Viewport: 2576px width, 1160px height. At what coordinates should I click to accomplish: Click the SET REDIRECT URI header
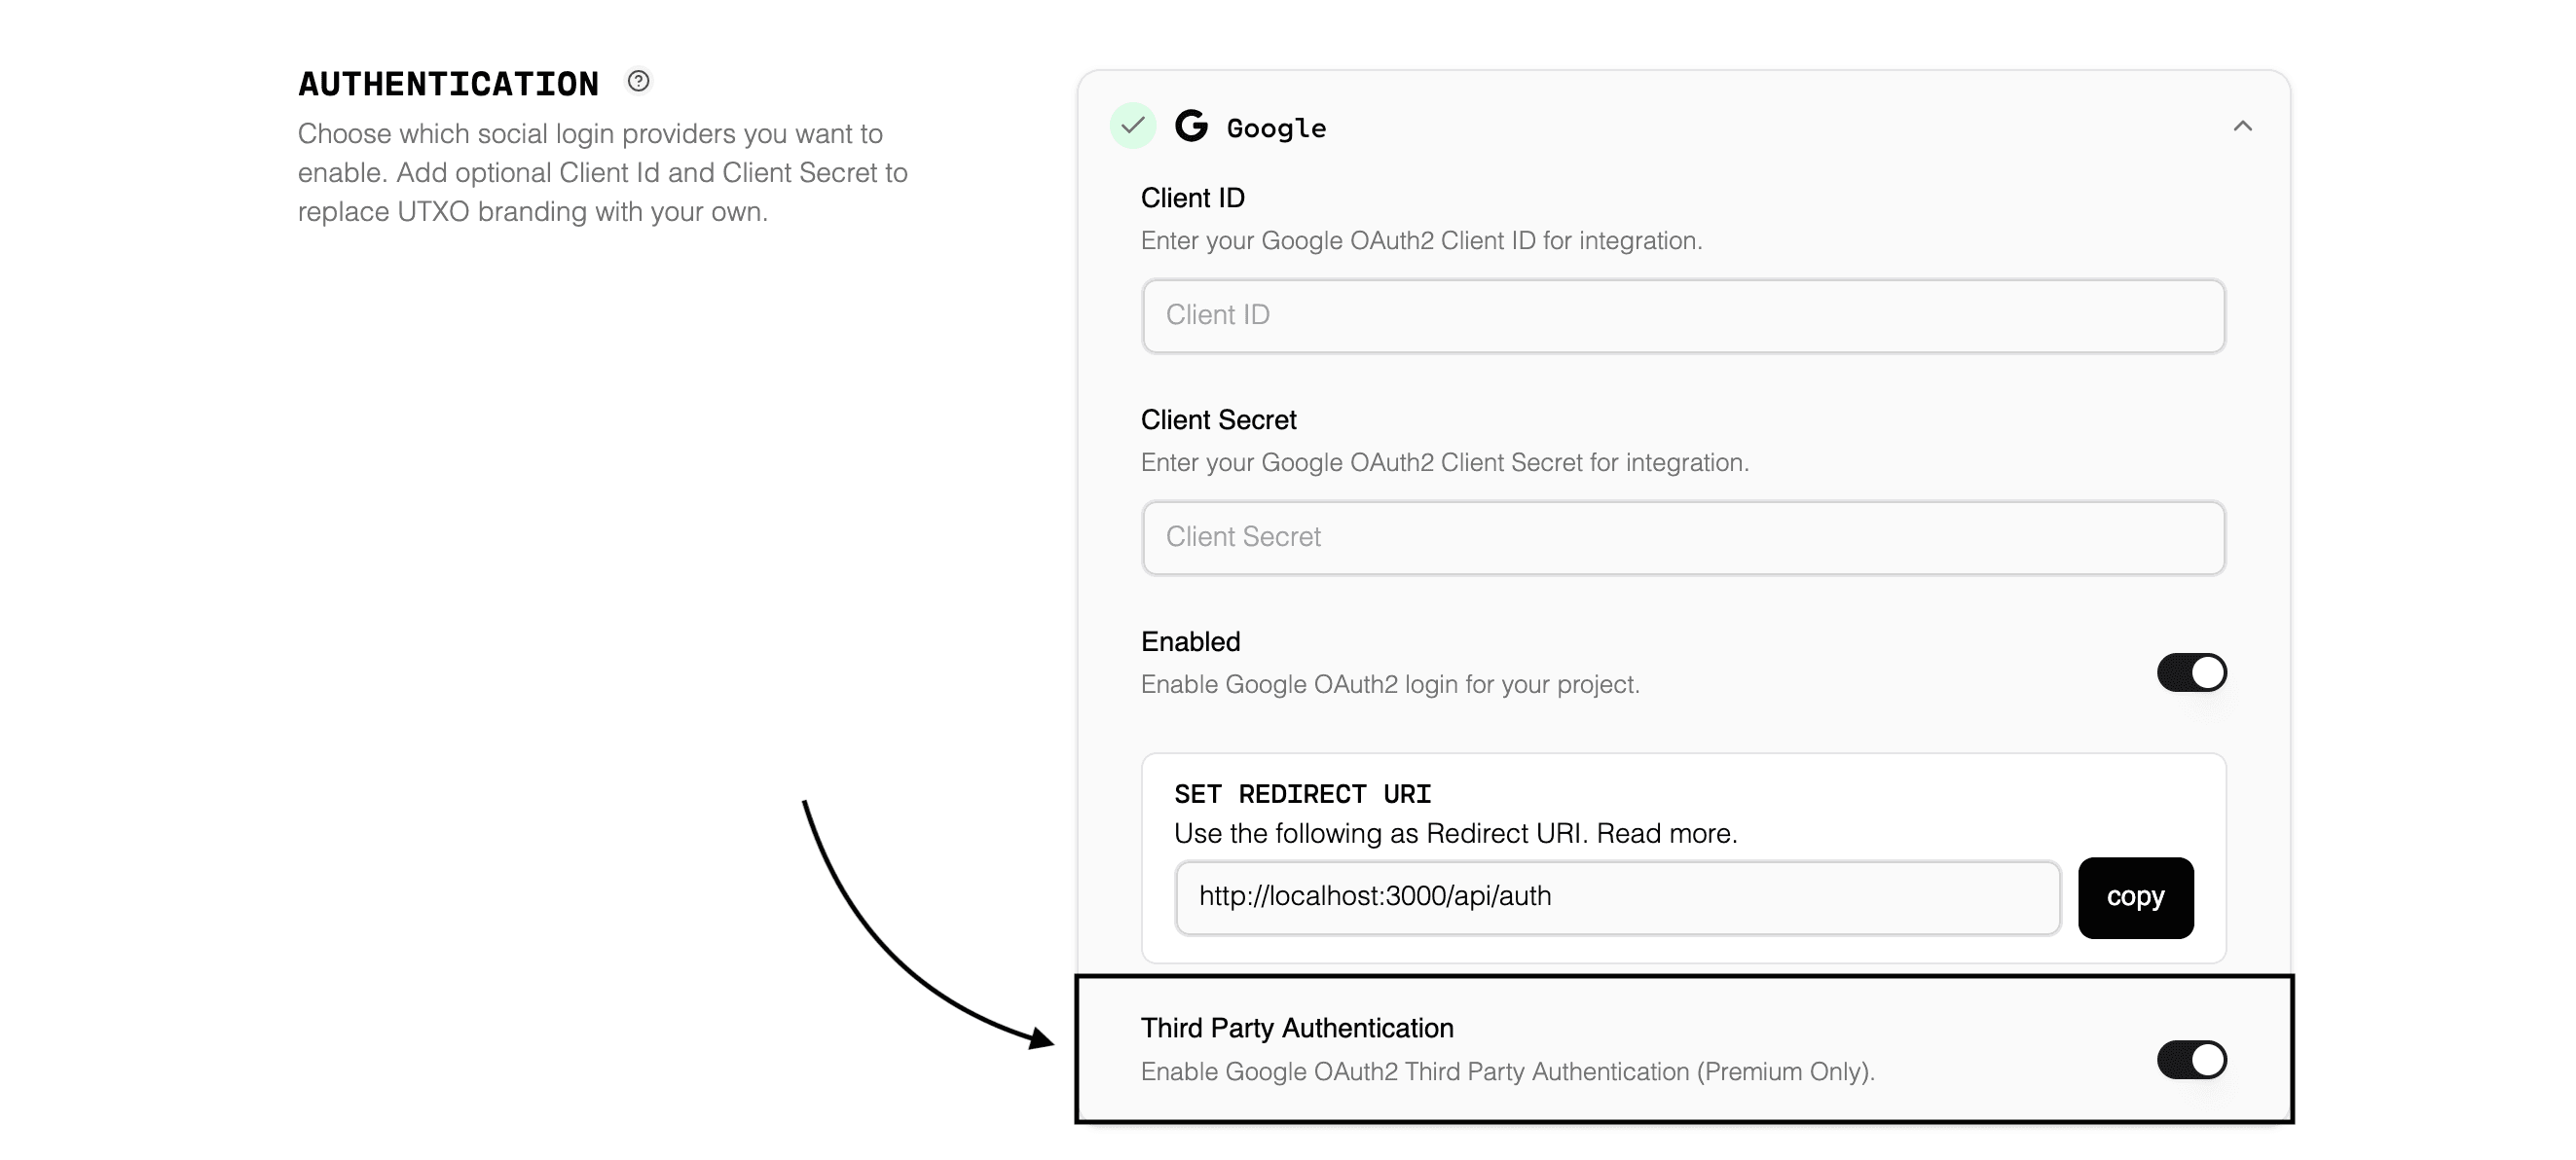pyautogui.click(x=1302, y=793)
